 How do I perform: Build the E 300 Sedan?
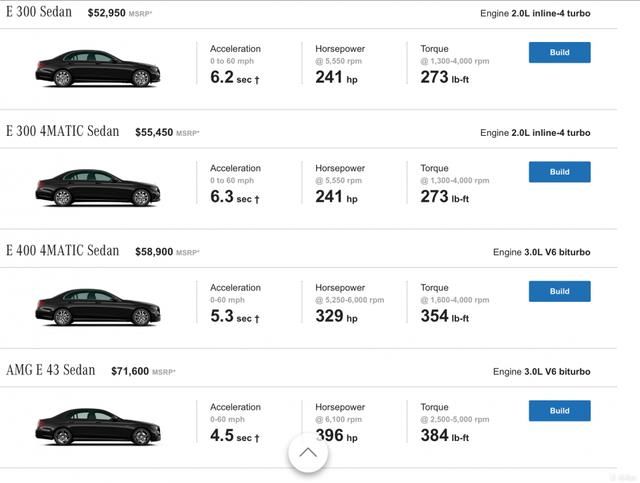(559, 52)
